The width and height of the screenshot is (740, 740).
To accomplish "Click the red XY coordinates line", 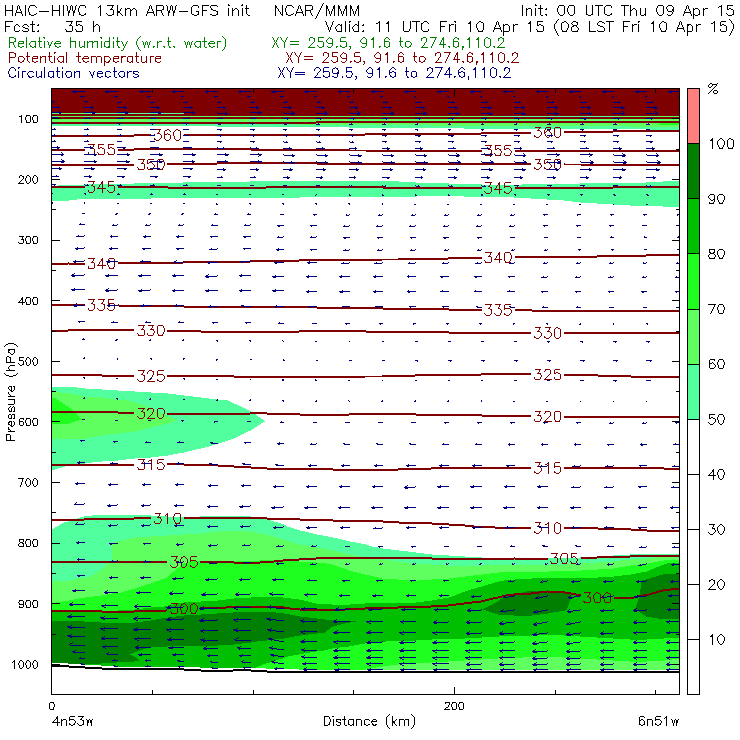I will point(402,58).
